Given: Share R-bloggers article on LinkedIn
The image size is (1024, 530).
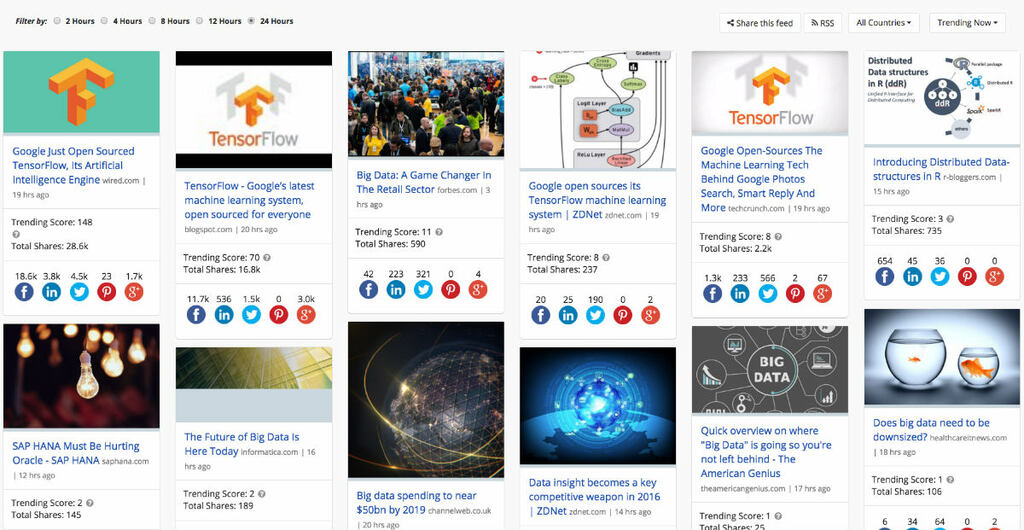Looking at the screenshot, I should pyautogui.click(x=912, y=276).
